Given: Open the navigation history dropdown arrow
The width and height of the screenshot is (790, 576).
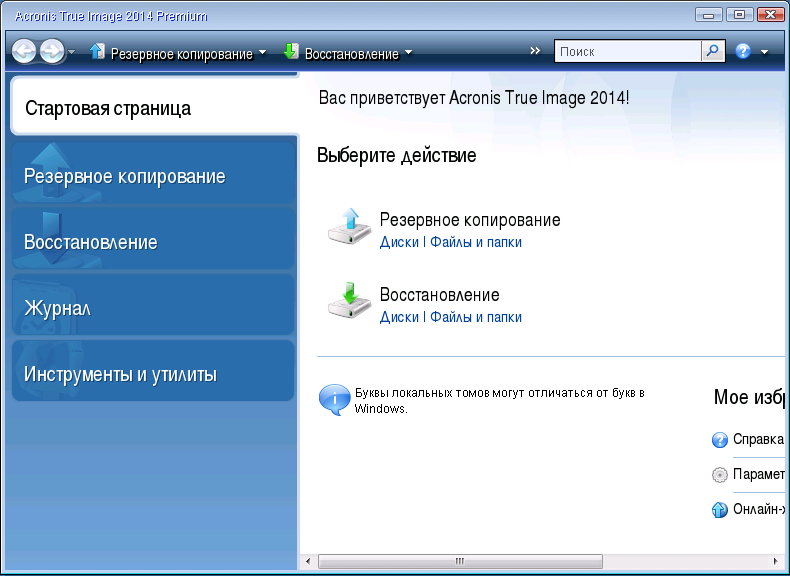Looking at the screenshot, I should pyautogui.click(x=72, y=51).
